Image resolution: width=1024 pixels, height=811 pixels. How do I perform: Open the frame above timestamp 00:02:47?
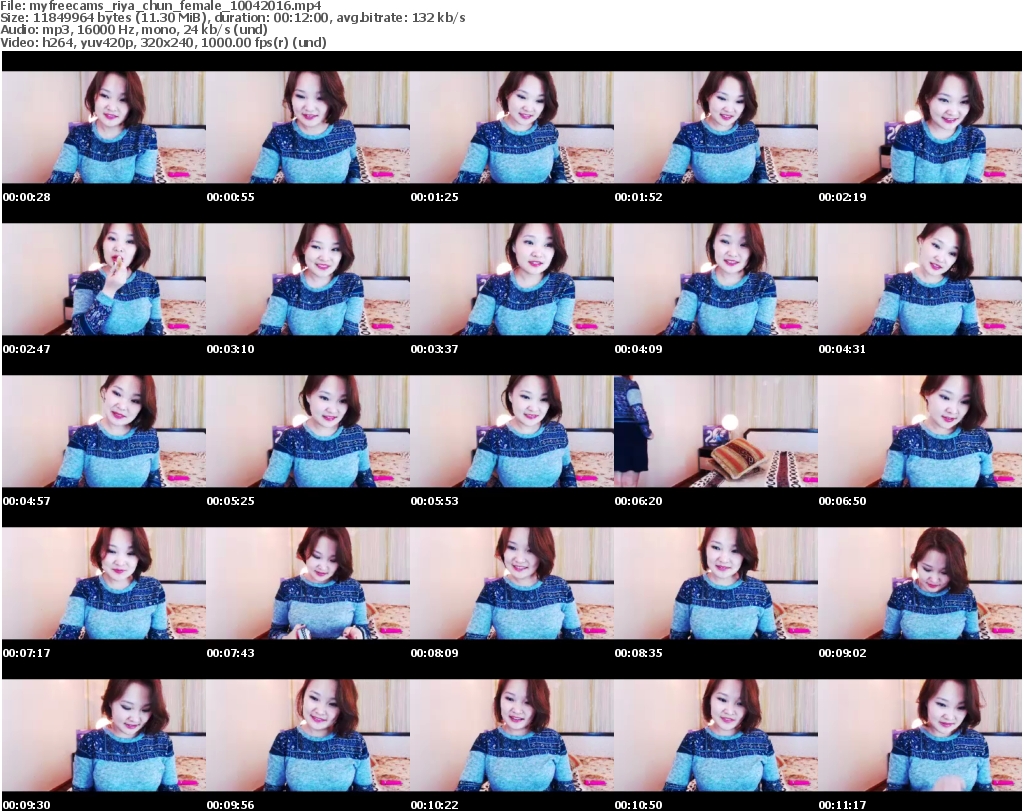[104, 279]
